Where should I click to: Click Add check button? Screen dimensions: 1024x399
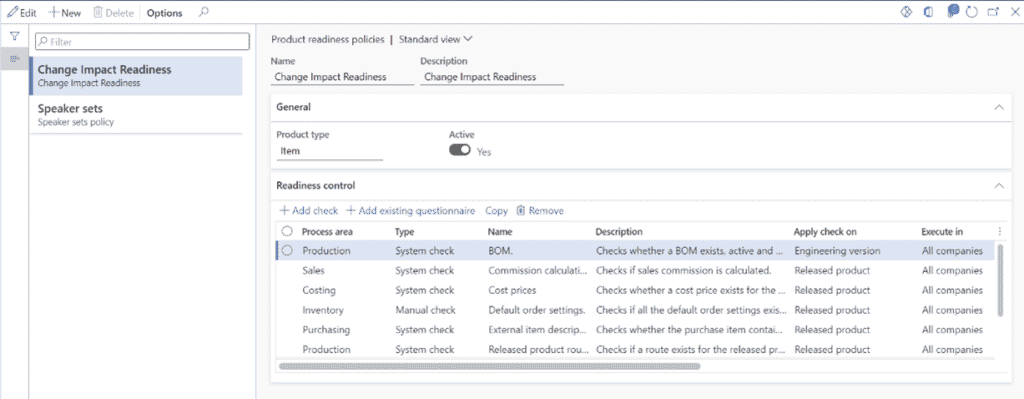coord(309,210)
